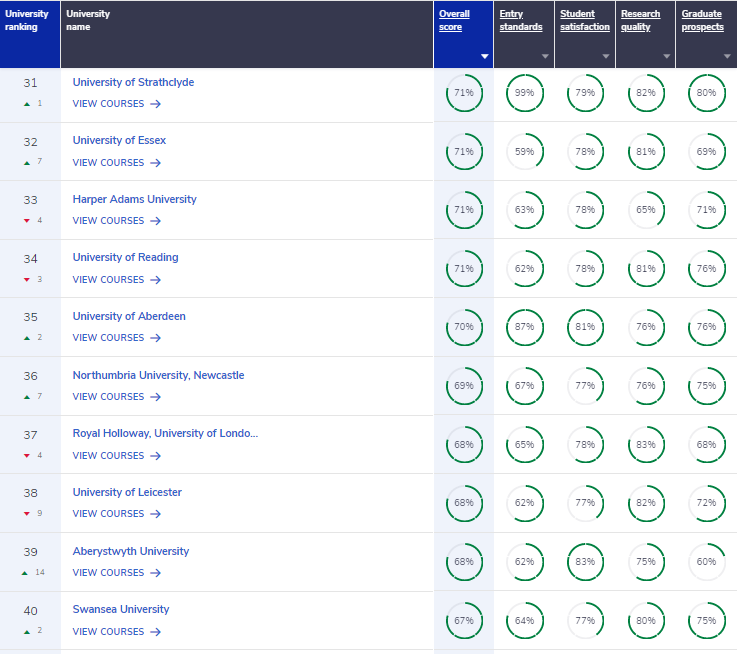Open the Entry standards sort arrow
Viewport: 737px width, 654px height.
coord(545,57)
